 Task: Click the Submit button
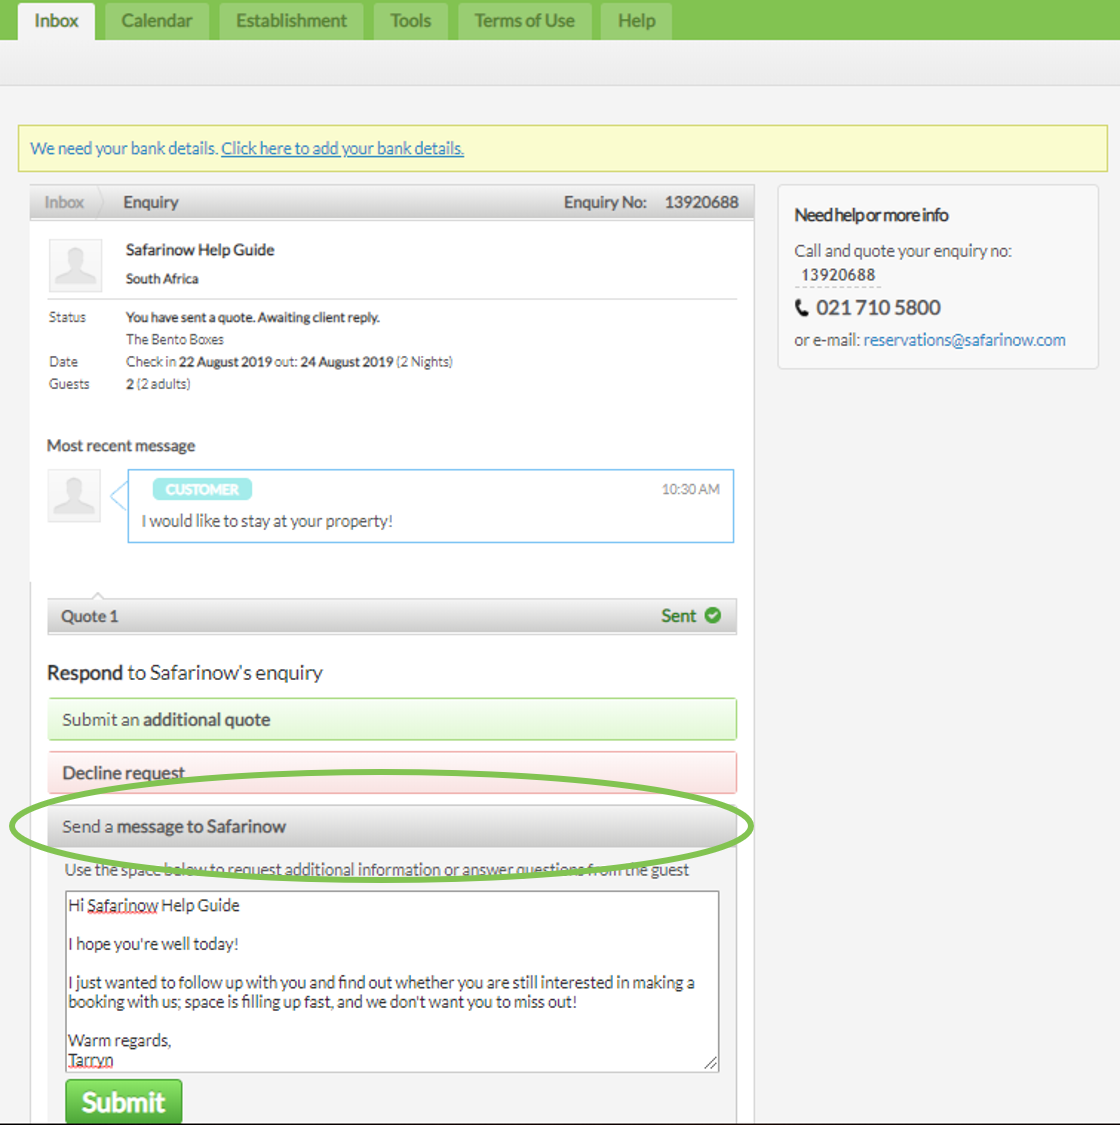pos(123,1101)
